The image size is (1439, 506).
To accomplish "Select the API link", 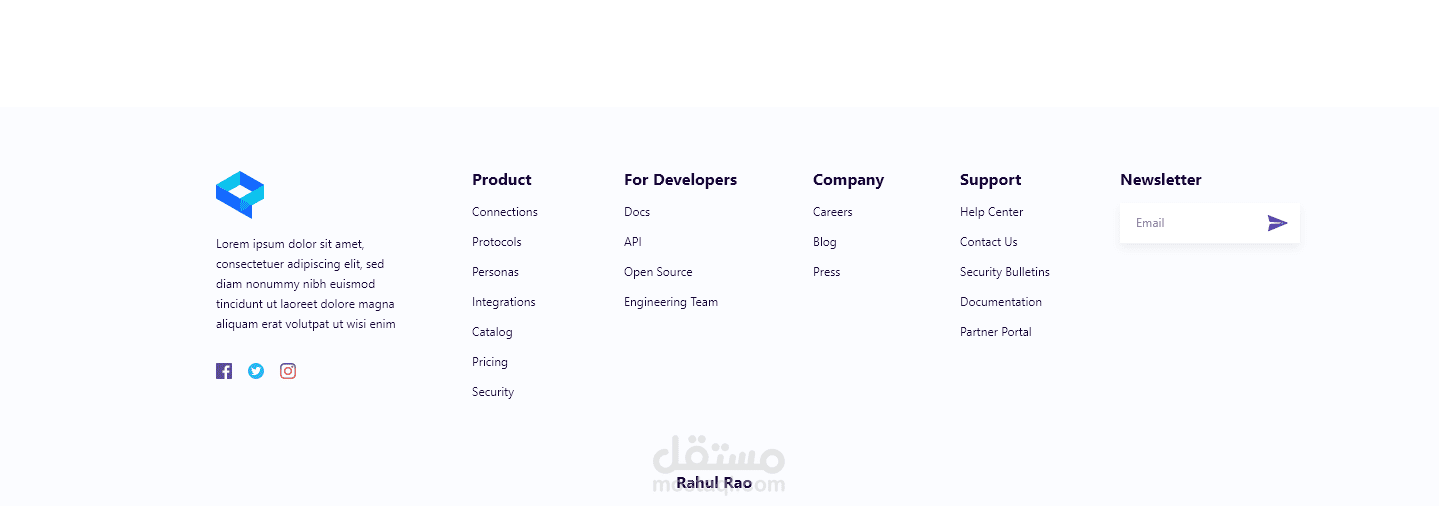I will pos(633,242).
